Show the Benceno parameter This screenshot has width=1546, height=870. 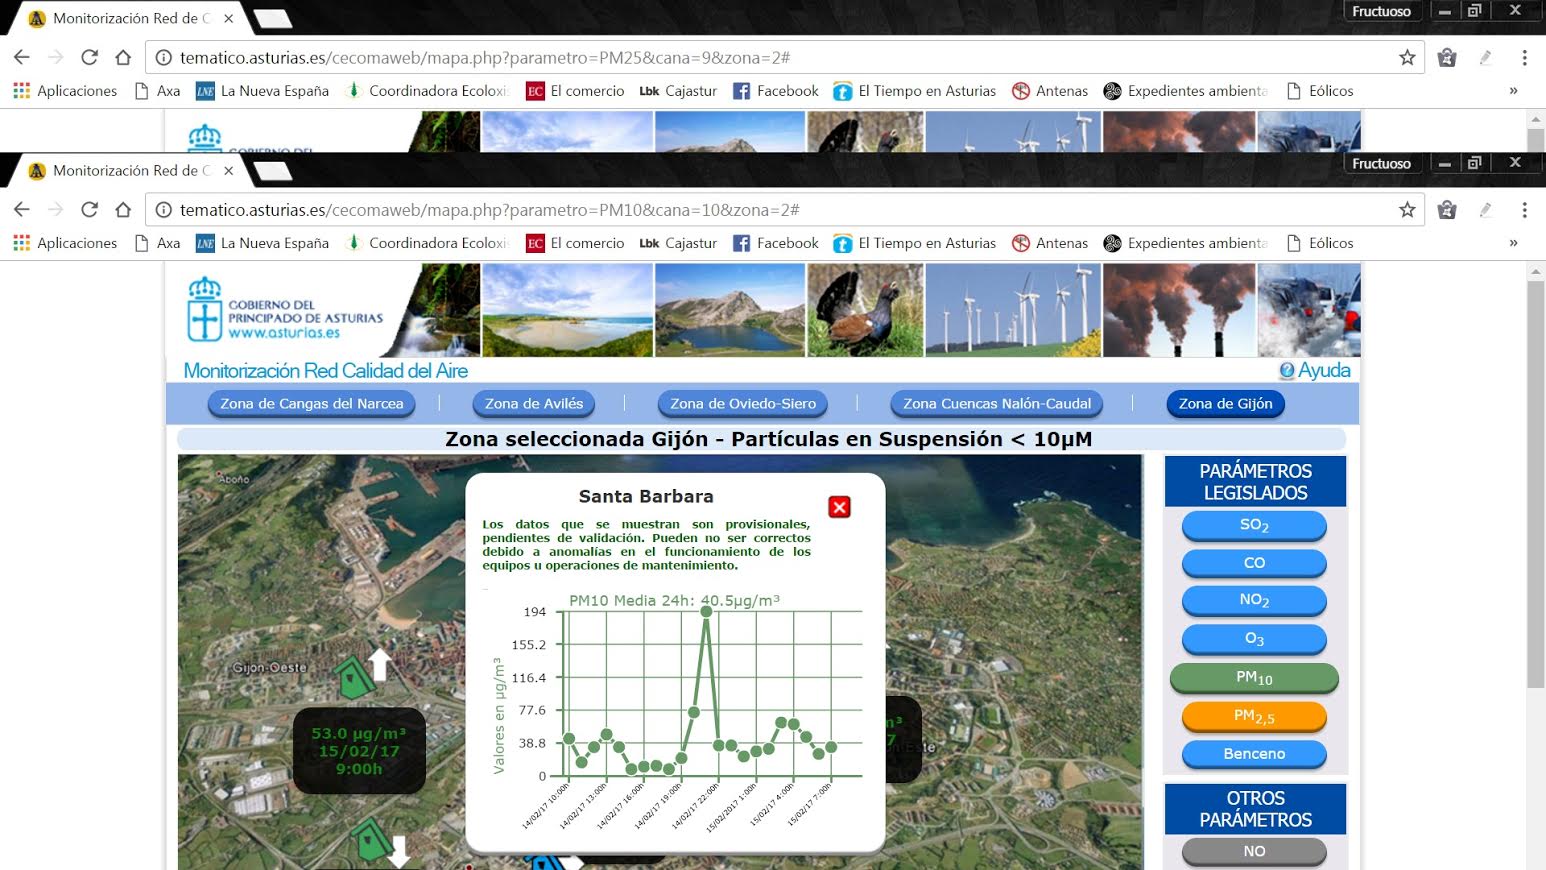tap(1254, 754)
